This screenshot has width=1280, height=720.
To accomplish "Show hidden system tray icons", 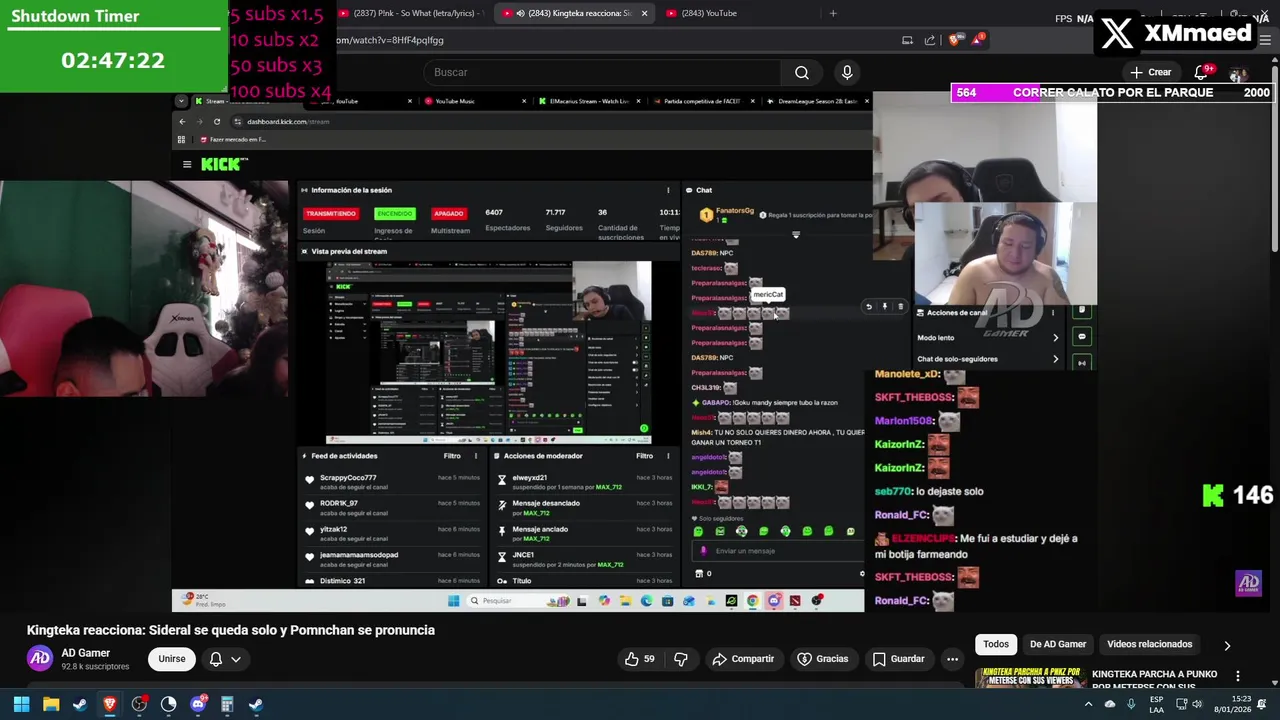I will [1088, 704].
